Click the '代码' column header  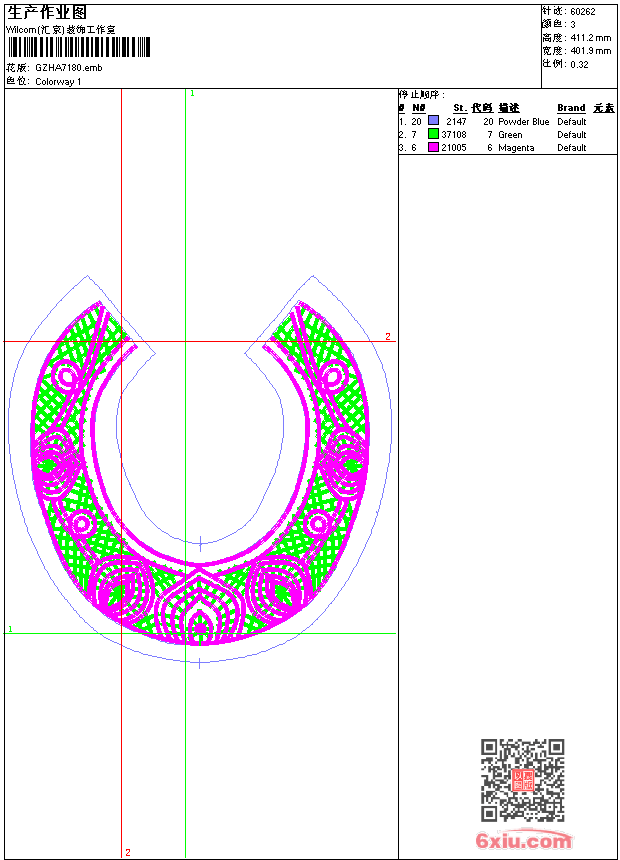(x=482, y=108)
